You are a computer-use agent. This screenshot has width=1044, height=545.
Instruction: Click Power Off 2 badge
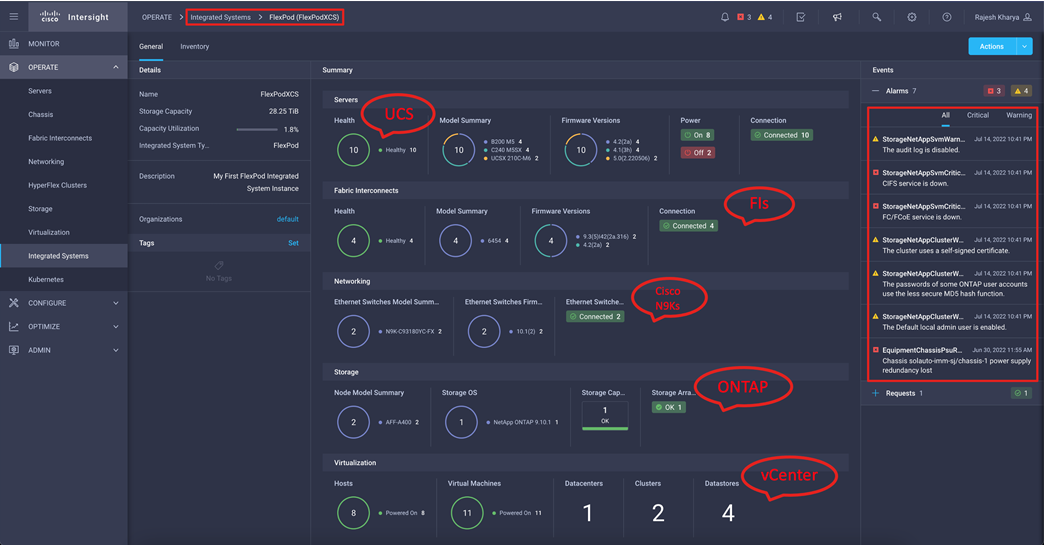pos(697,152)
